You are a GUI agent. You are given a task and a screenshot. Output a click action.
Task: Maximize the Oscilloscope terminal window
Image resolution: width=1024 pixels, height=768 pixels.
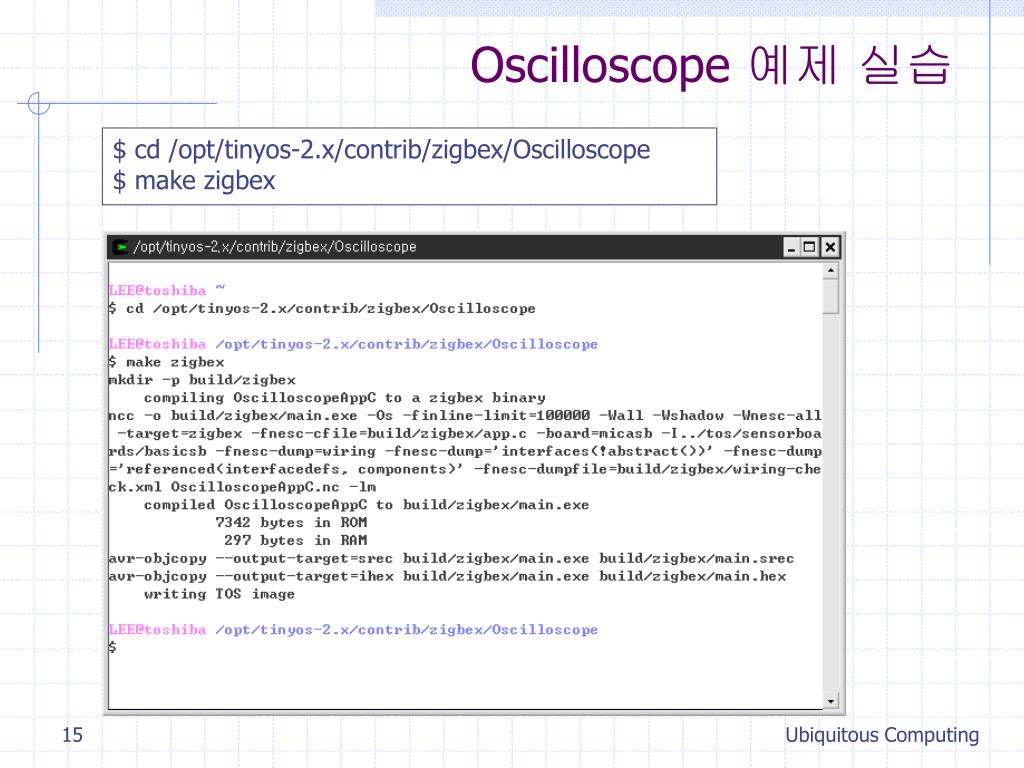coord(809,248)
